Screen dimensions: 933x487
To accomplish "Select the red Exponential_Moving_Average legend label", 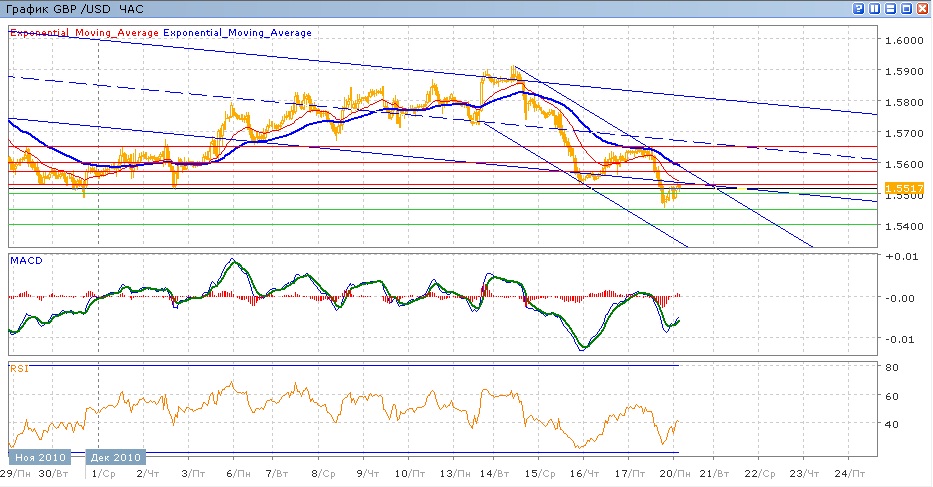I will tap(84, 33).
